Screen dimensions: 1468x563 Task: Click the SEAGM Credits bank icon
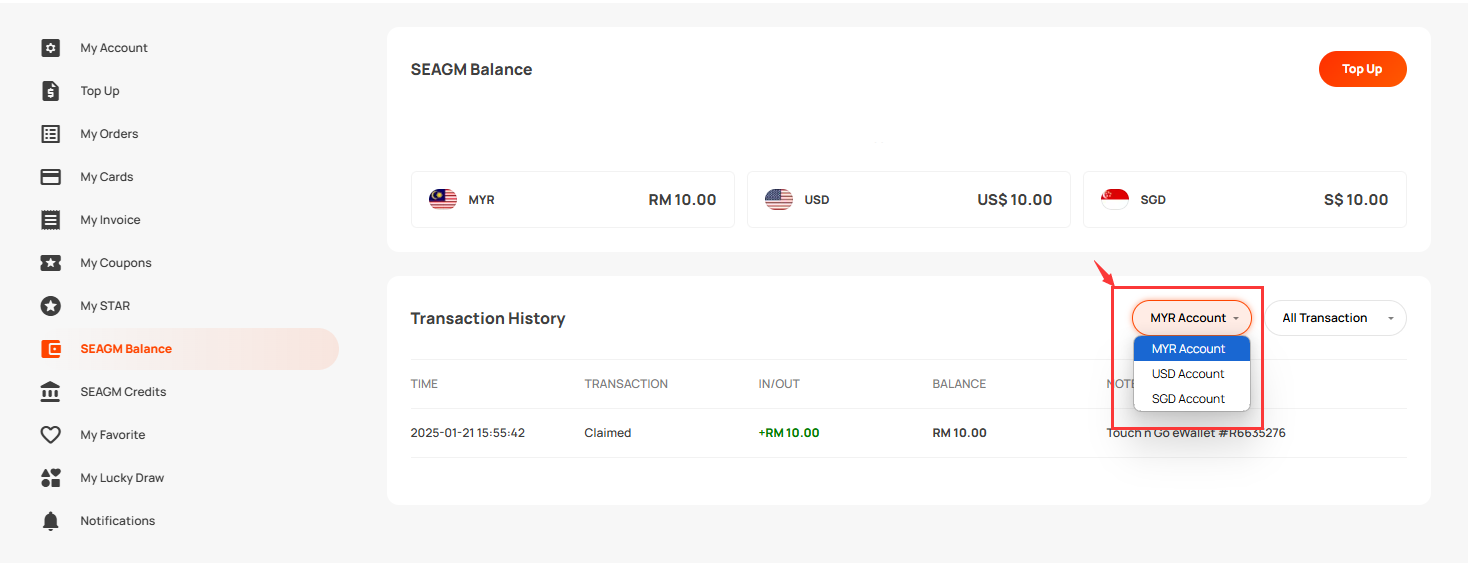[x=50, y=392]
